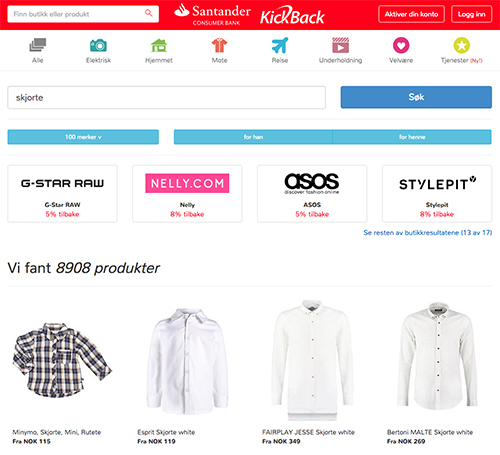Viewport: 500px width, 455px height.
Task: Select the Underholdning clapperboard icon
Action: pos(340,45)
